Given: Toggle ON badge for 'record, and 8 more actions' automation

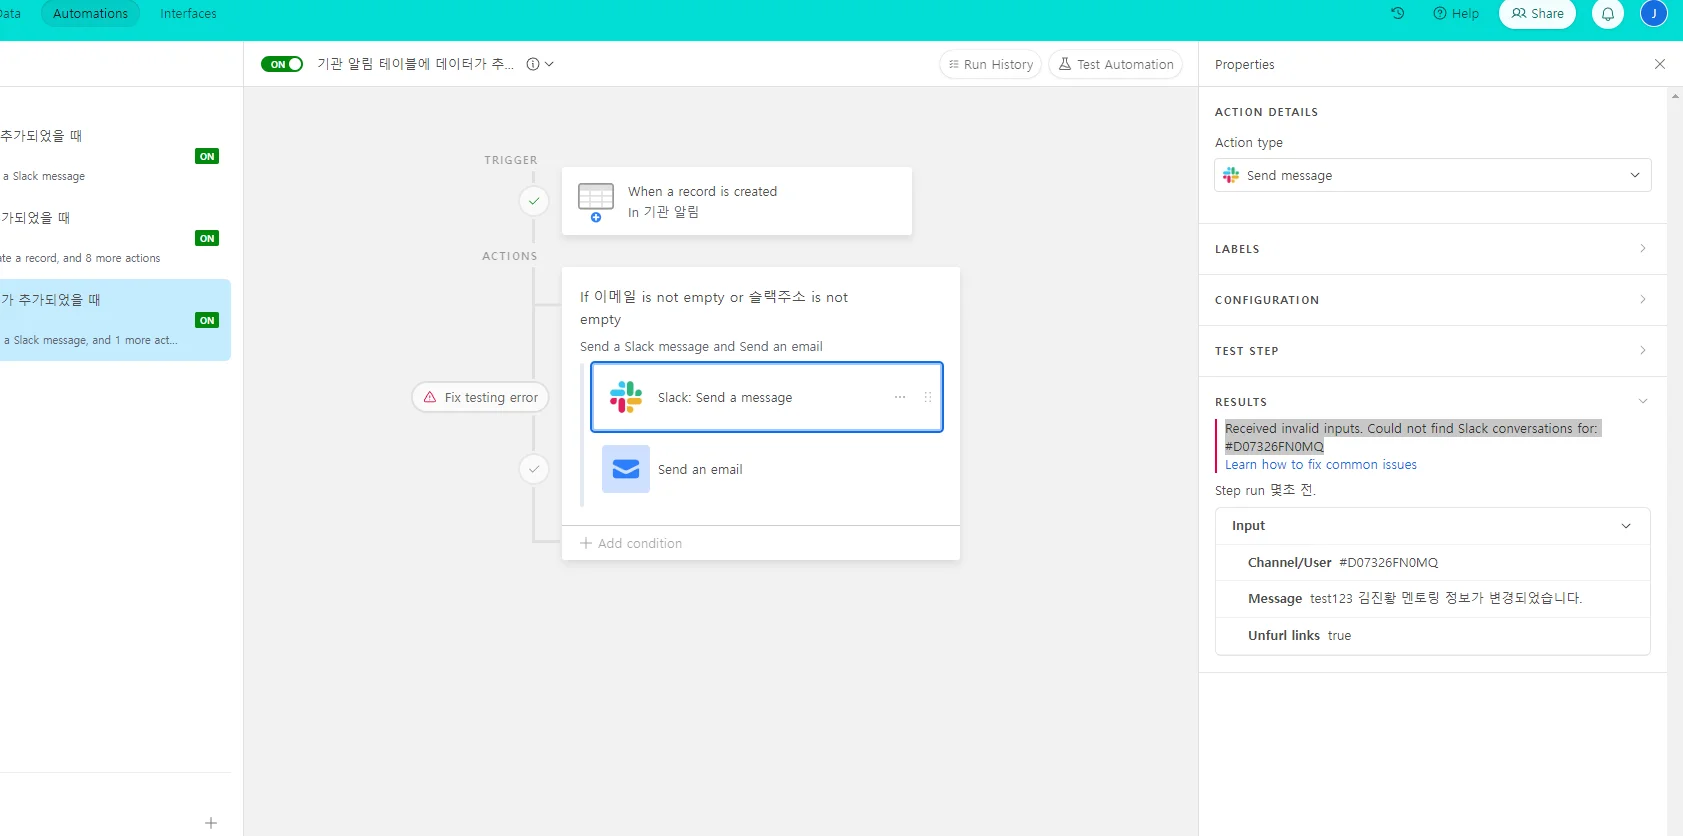Looking at the screenshot, I should tap(207, 238).
